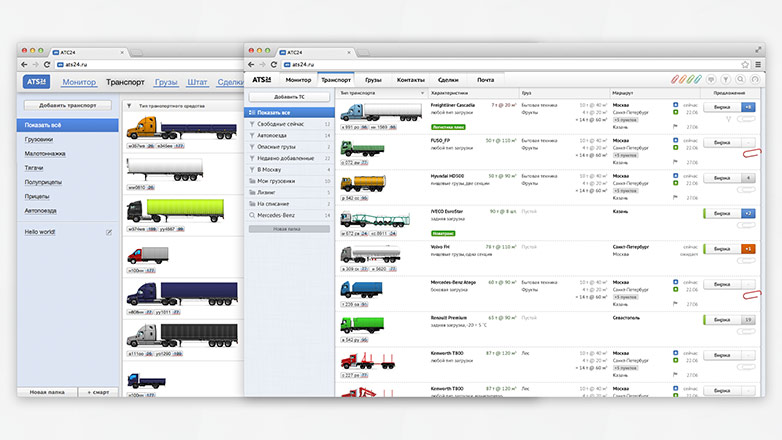Open the dropdown arrow next to FUSO_FP Биржа
Viewport: 782px width, 440px height.
click(748, 143)
